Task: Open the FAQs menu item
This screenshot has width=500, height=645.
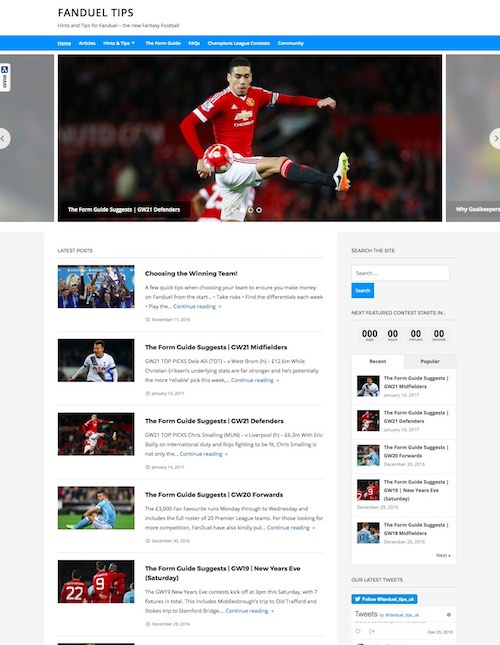Action: pyautogui.click(x=194, y=43)
